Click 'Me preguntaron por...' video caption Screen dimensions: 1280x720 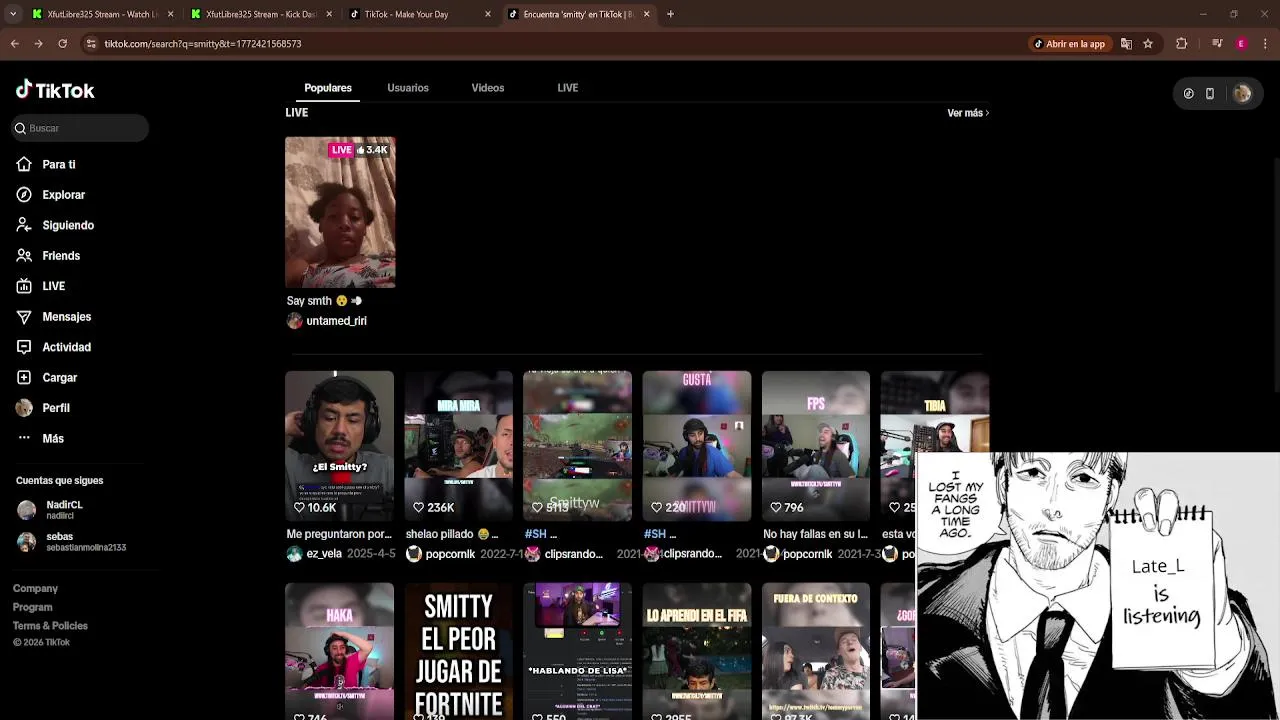[339, 534]
